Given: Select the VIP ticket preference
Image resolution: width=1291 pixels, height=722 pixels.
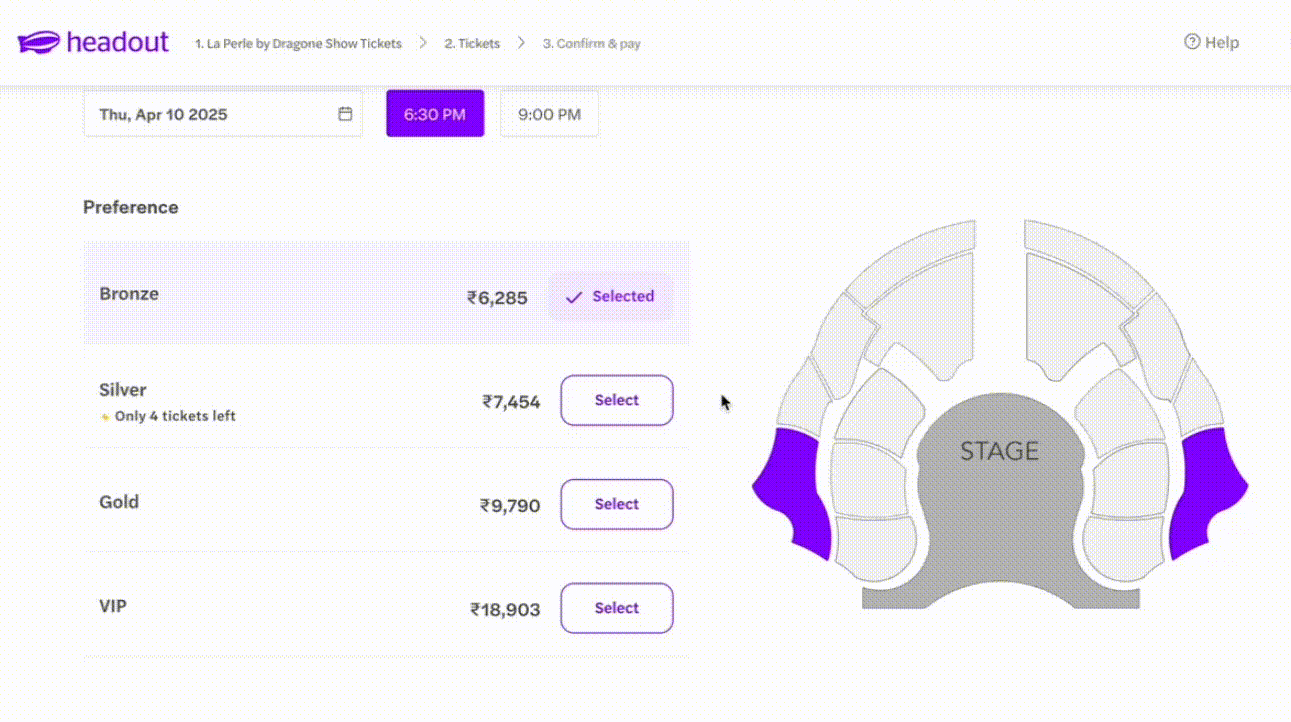Looking at the screenshot, I should [616, 608].
